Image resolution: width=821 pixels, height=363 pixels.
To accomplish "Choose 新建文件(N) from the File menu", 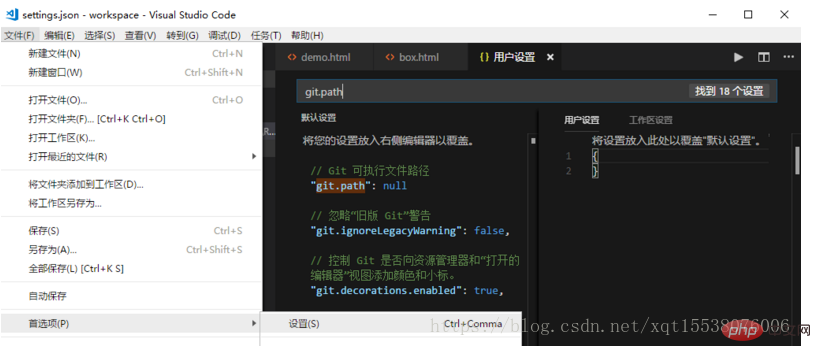I will click(131, 53).
